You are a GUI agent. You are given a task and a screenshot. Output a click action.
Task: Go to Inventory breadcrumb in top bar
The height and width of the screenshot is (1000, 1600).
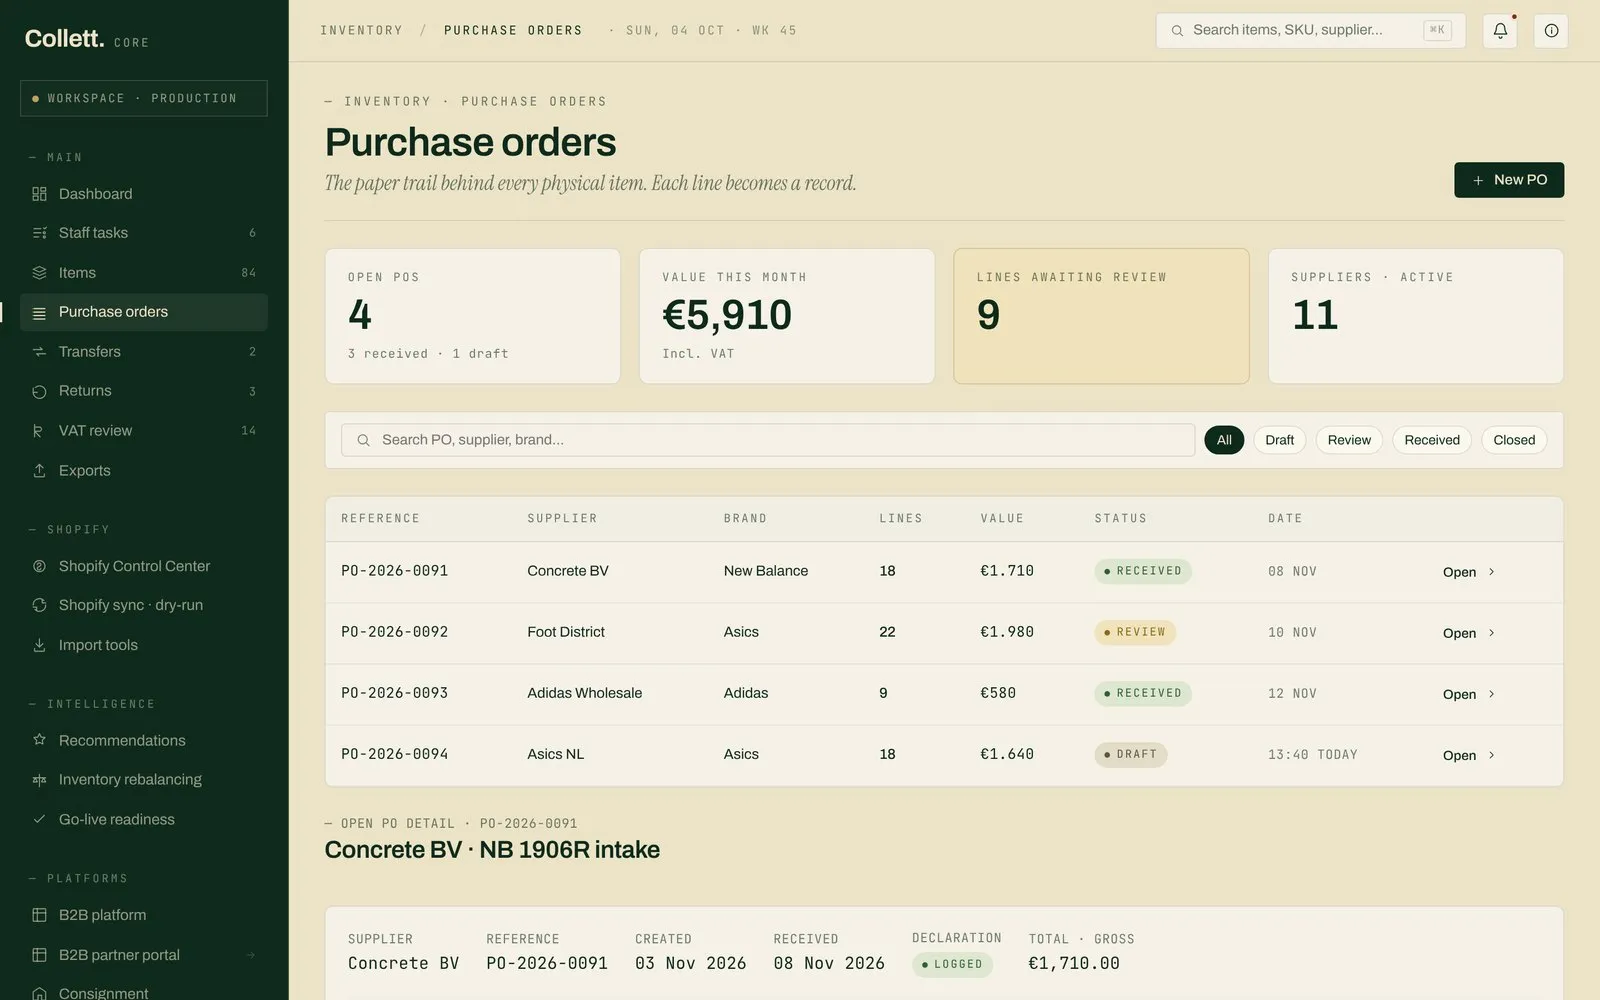coord(361,31)
